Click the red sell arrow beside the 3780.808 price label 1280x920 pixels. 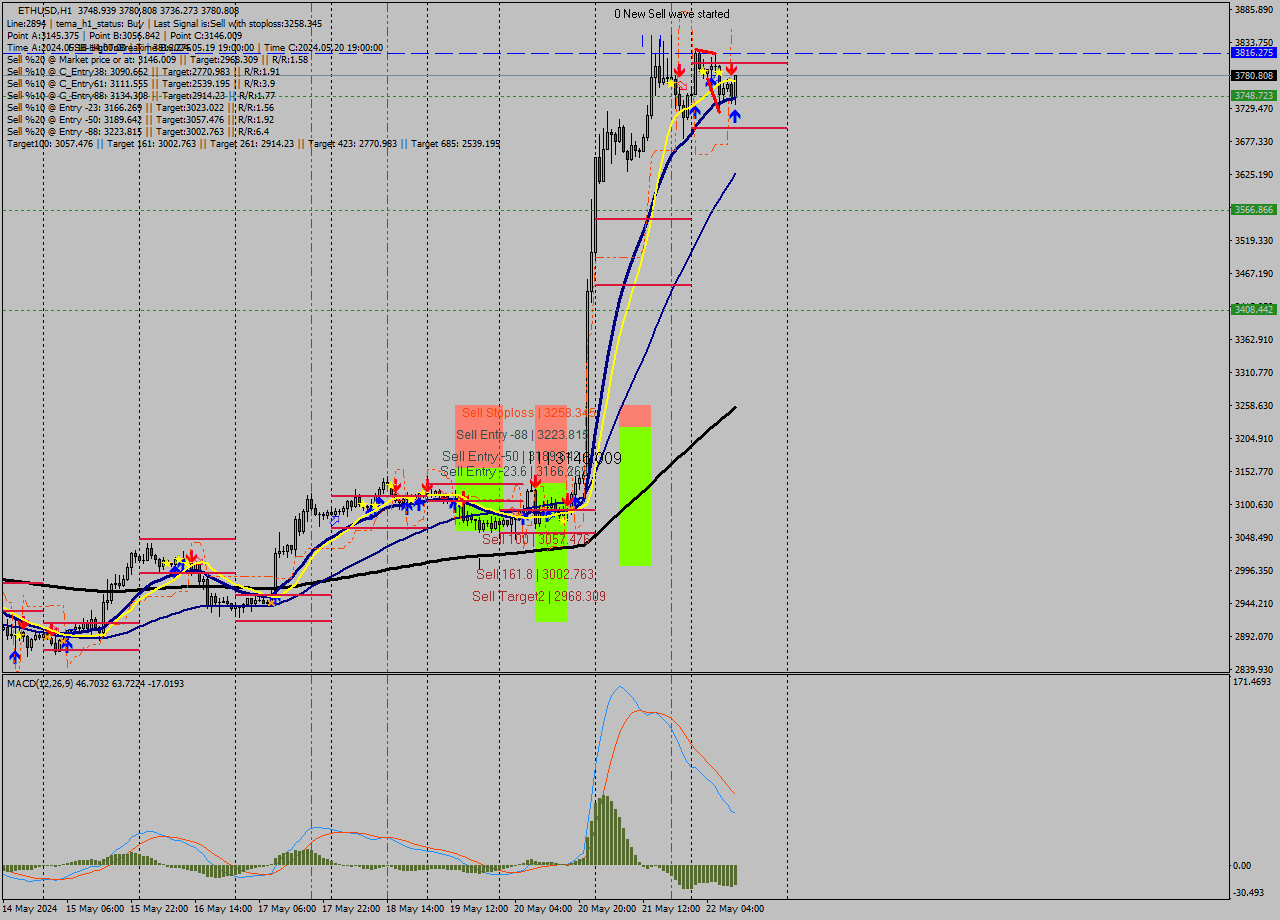pyautogui.click(x=731, y=70)
